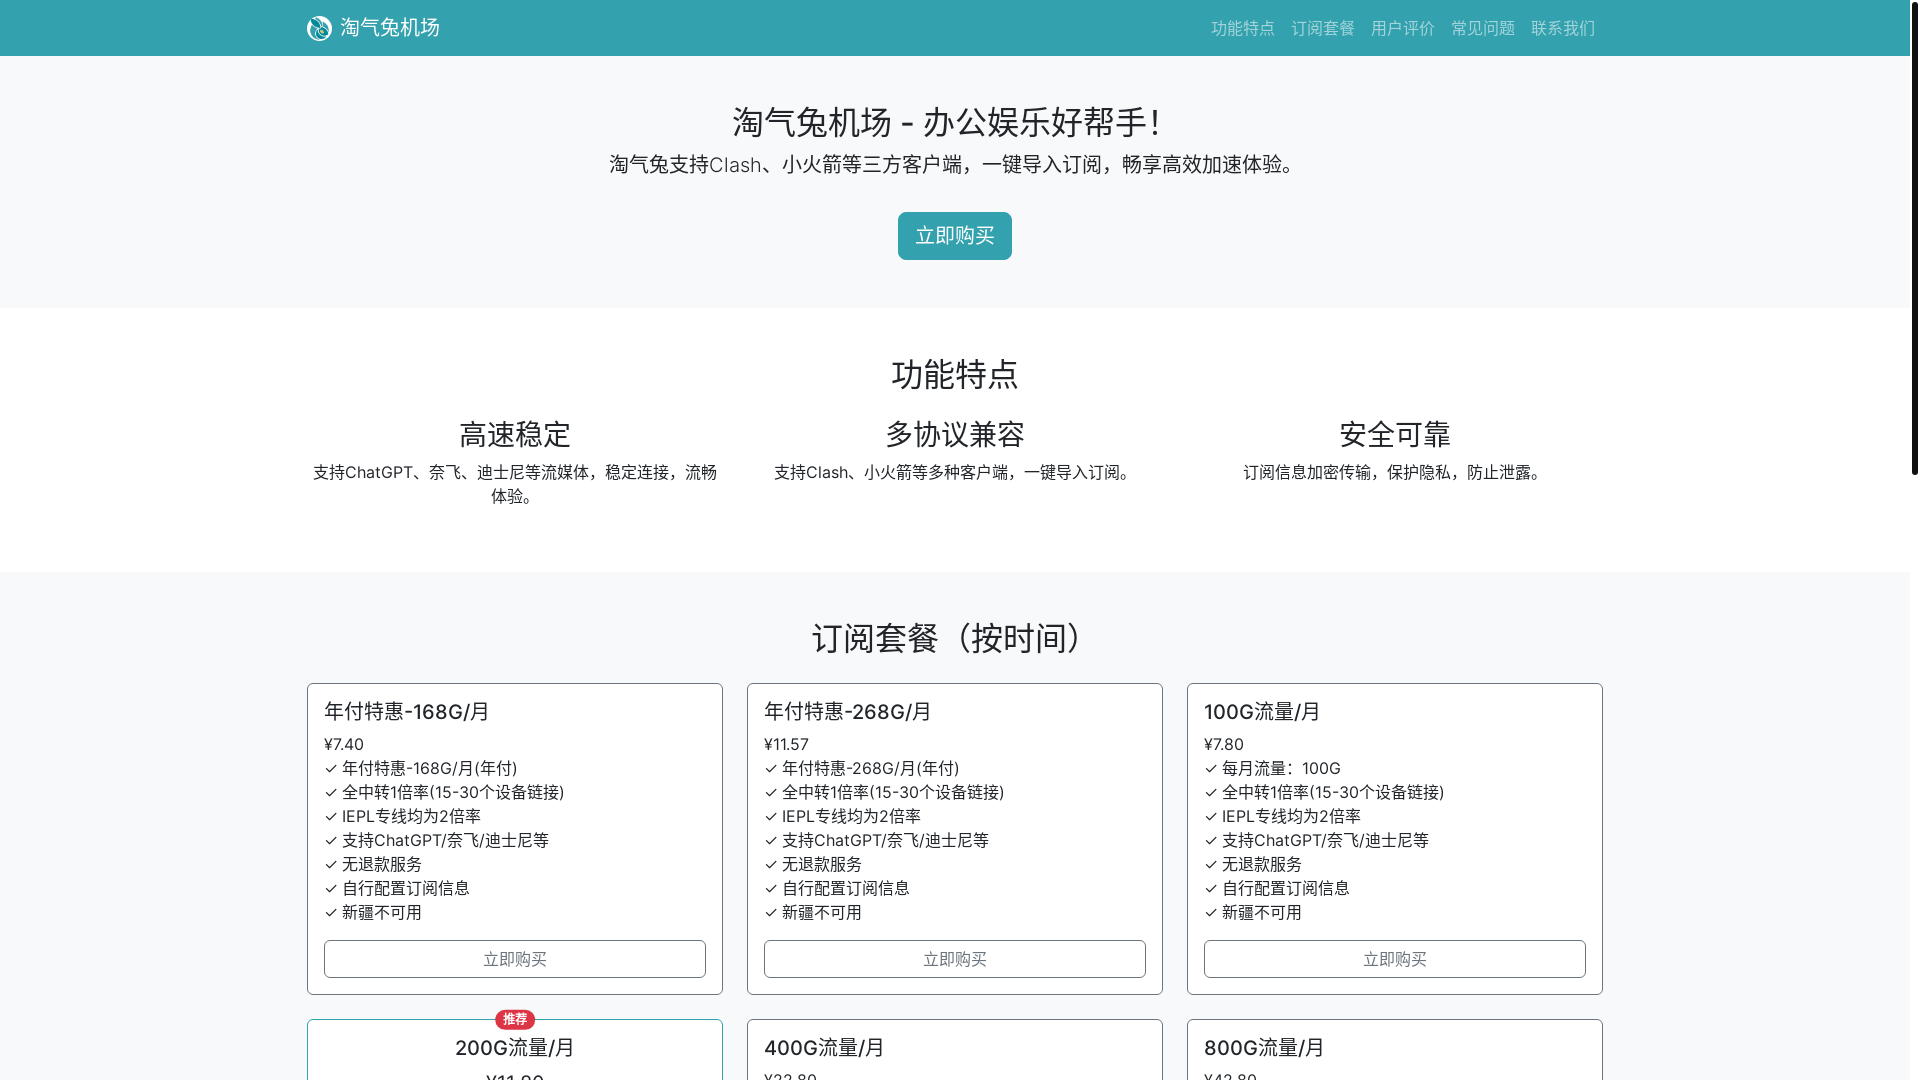Click 联系我们 in the header menu
The image size is (1920, 1080).
coord(1562,28)
